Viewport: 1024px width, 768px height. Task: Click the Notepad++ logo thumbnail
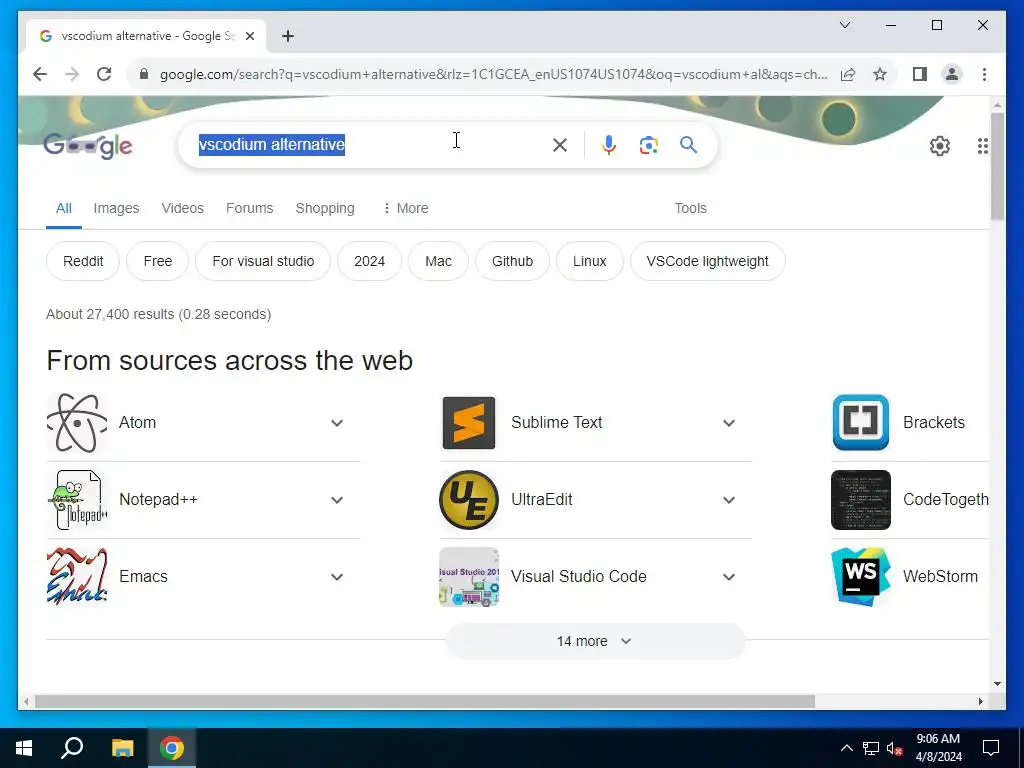[x=77, y=500]
